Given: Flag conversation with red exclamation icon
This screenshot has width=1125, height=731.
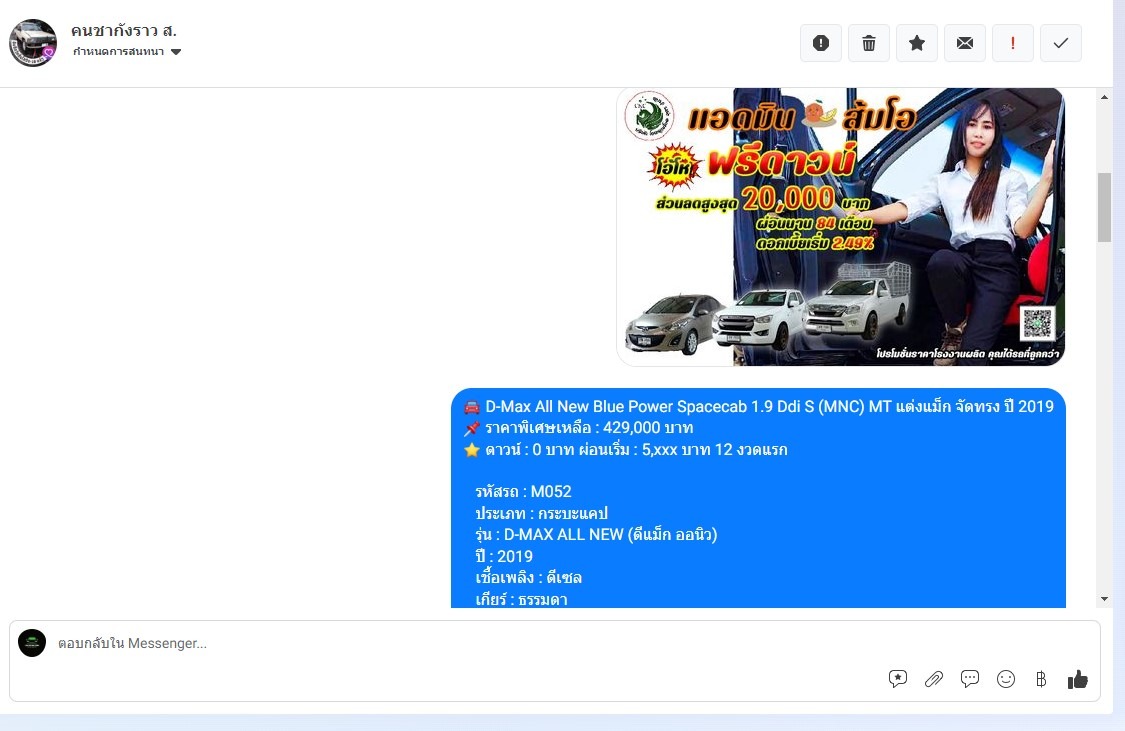Looking at the screenshot, I should click(1012, 43).
